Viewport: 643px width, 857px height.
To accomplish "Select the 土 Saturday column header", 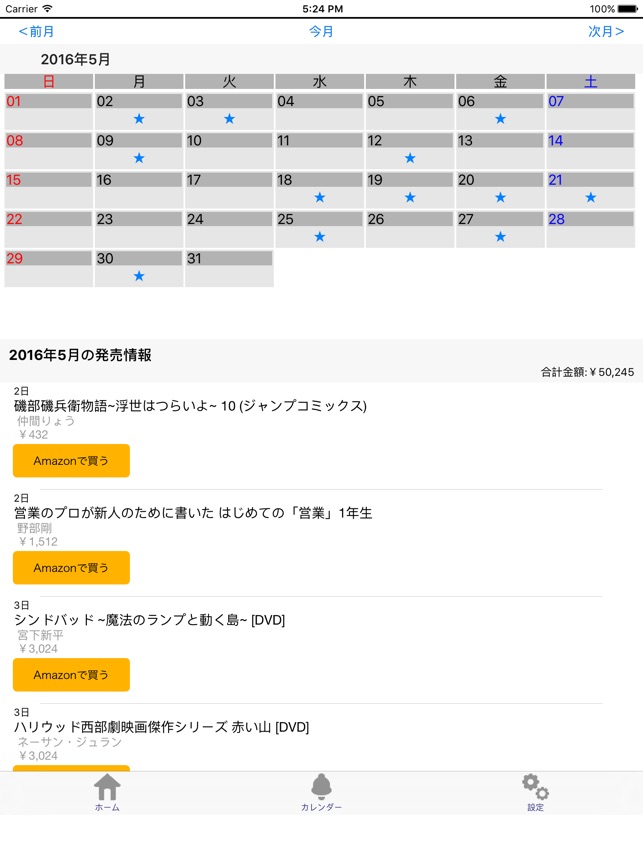I will click(x=590, y=81).
